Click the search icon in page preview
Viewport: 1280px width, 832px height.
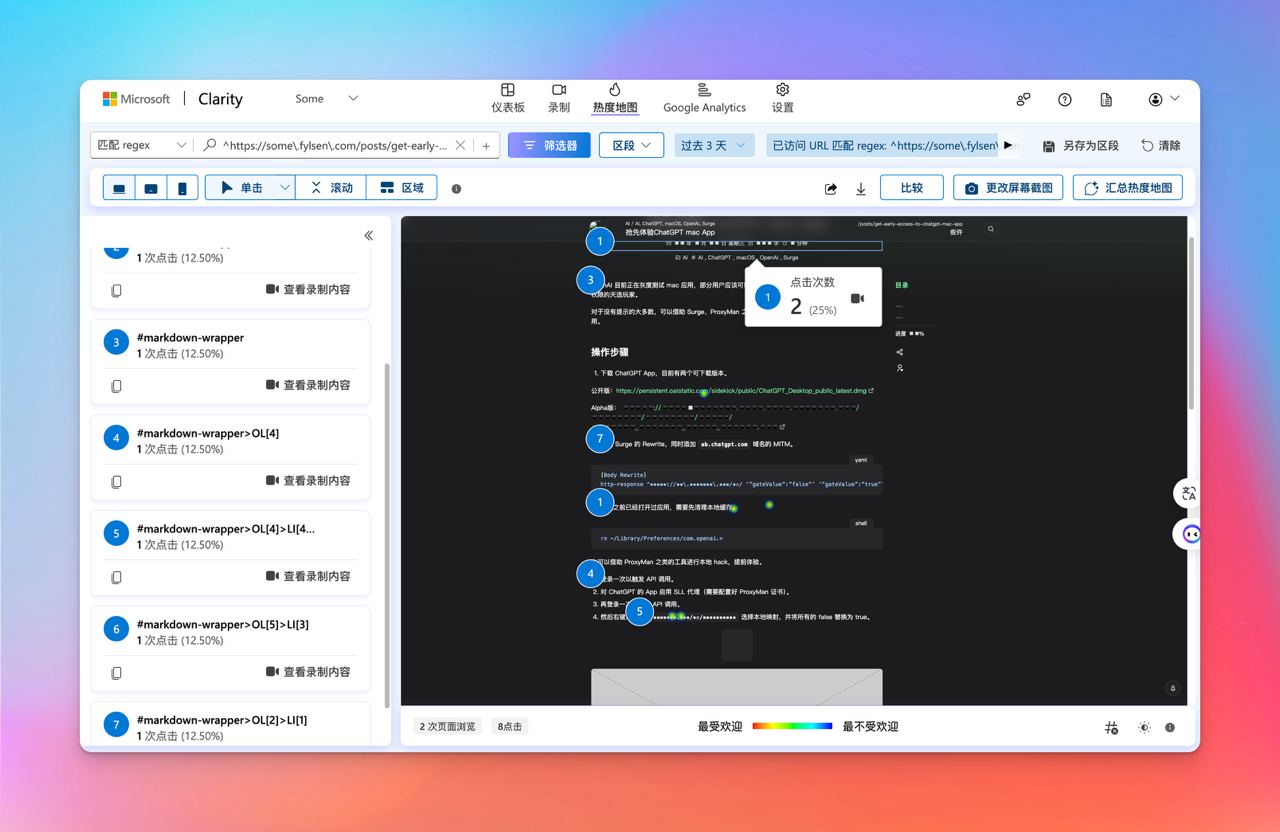pyautogui.click(x=991, y=229)
